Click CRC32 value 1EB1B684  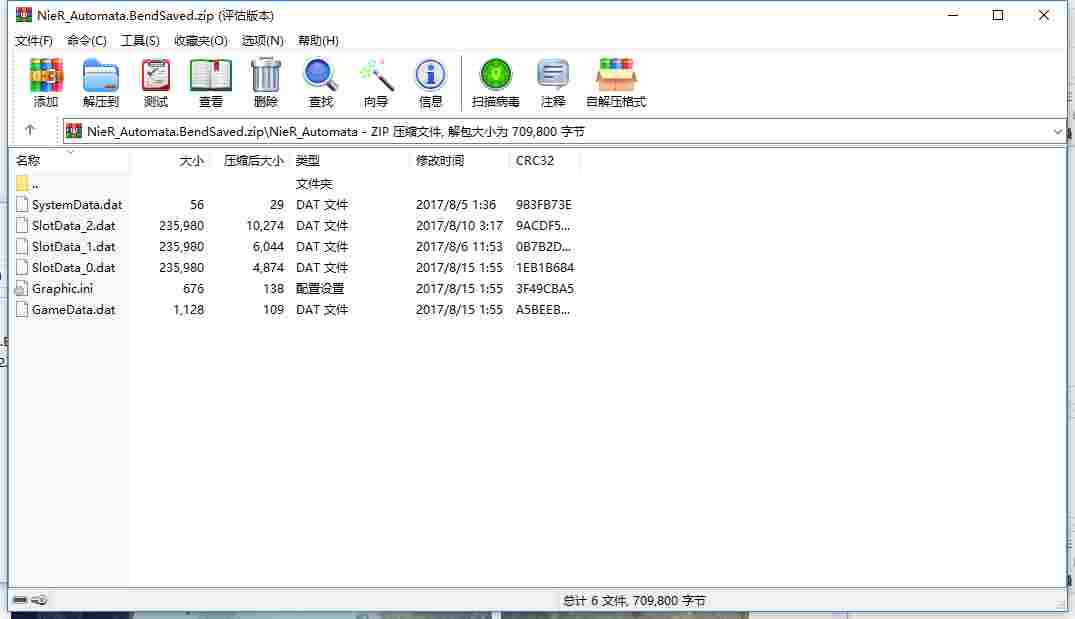[x=544, y=267]
